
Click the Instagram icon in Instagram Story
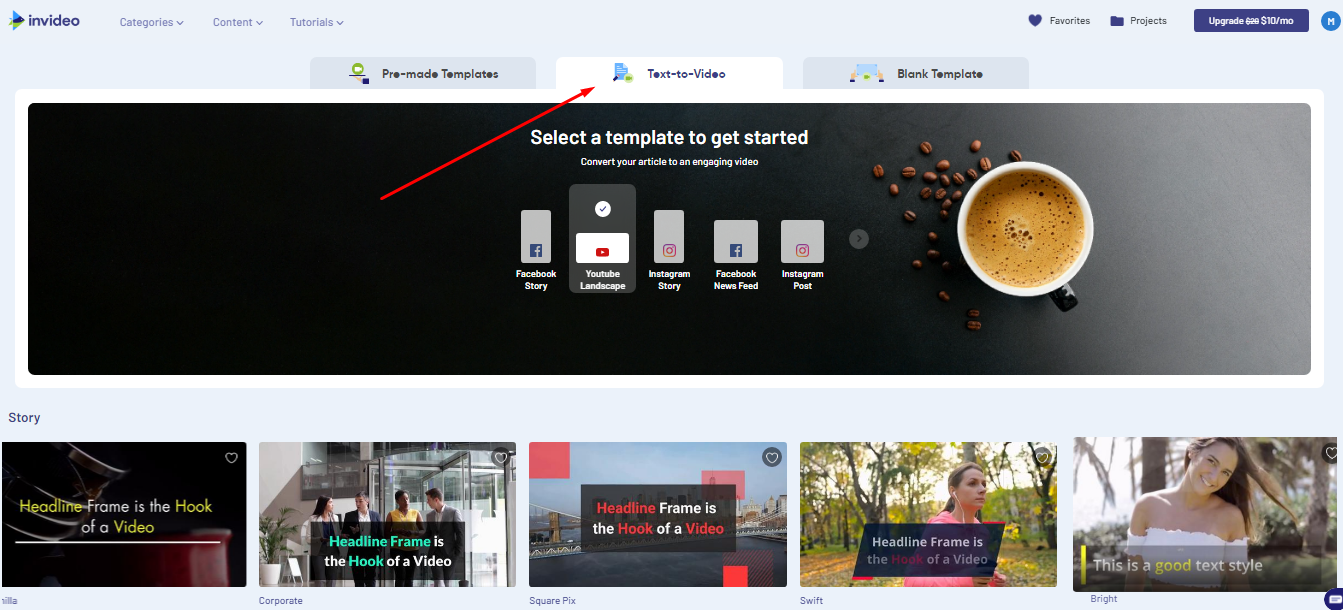(669, 251)
